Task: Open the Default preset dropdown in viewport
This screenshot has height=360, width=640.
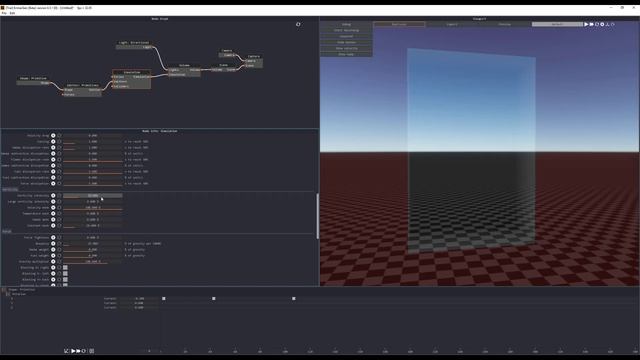Action: [x=557, y=24]
